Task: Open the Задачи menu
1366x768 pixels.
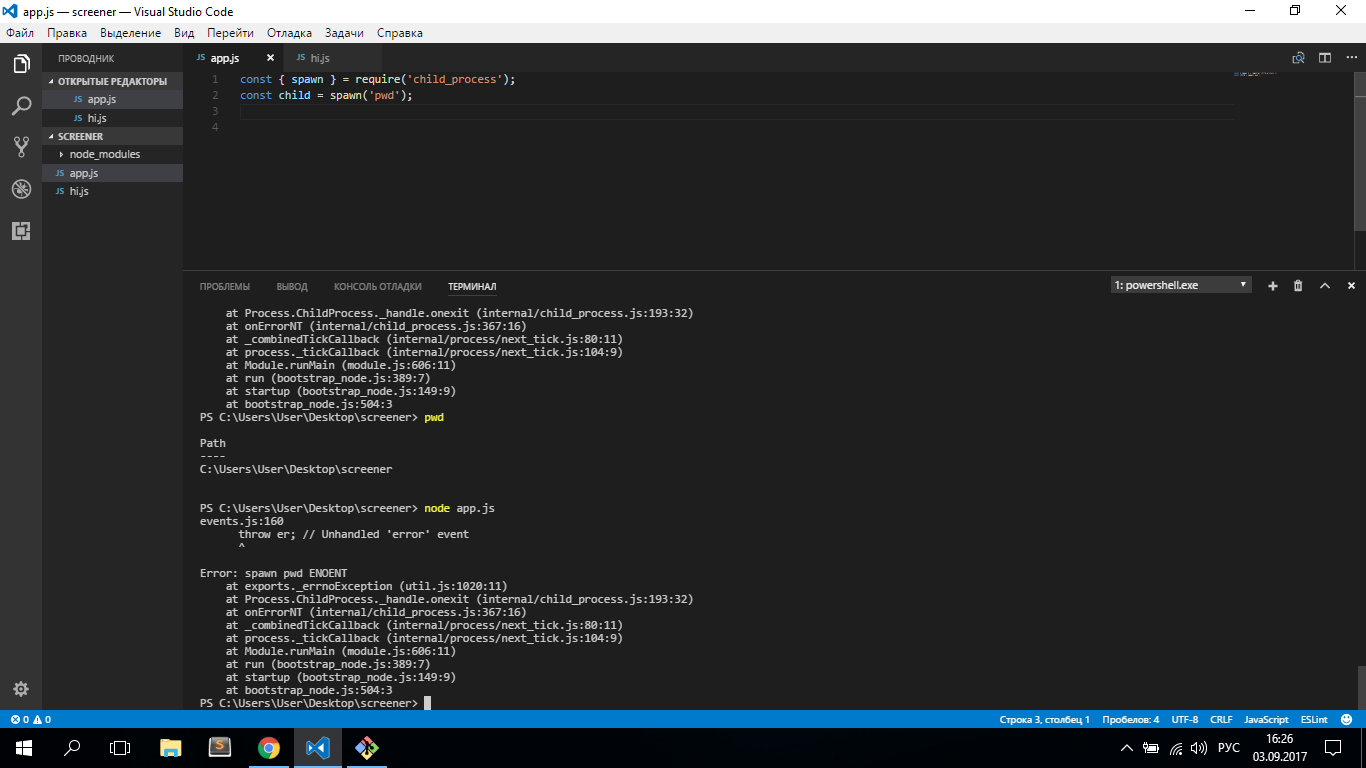Action: click(344, 33)
